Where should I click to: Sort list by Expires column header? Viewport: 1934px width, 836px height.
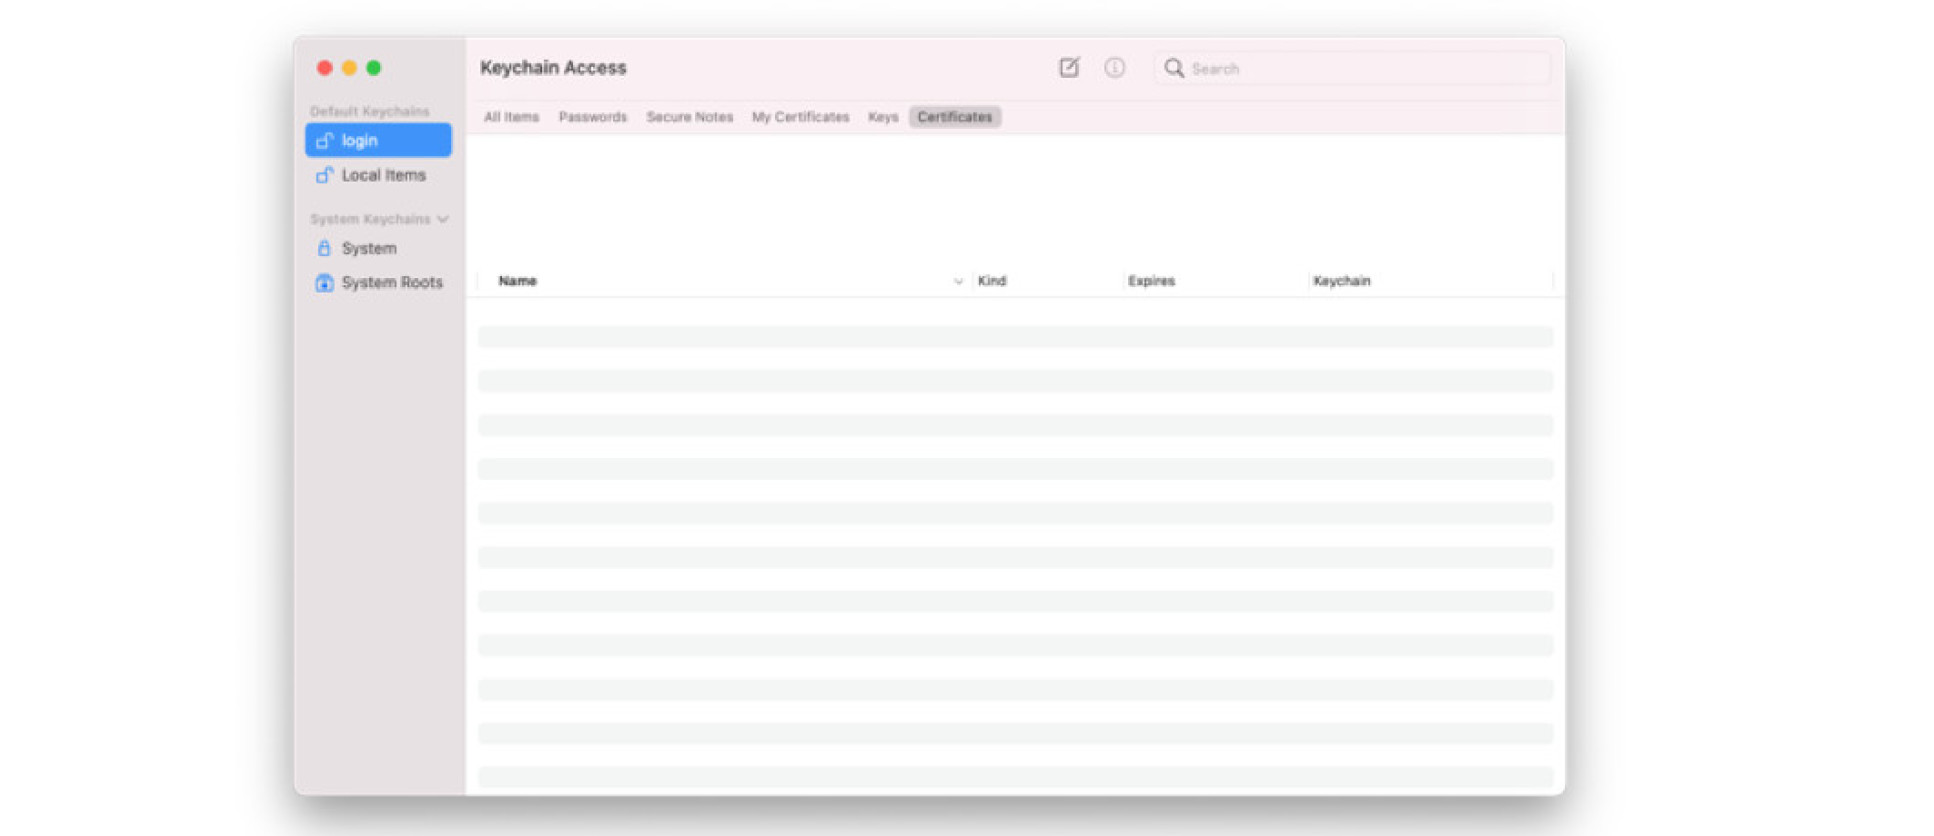[x=1151, y=281]
